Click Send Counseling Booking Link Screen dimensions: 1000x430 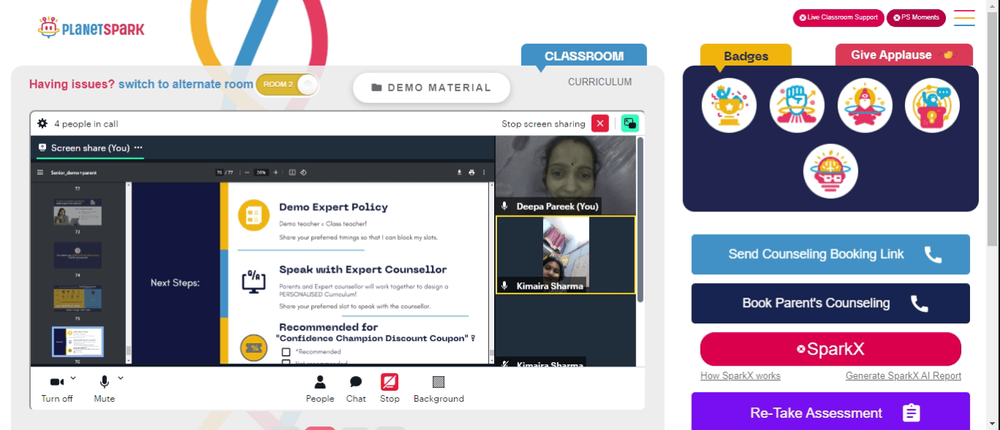click(x=830, y=255)
